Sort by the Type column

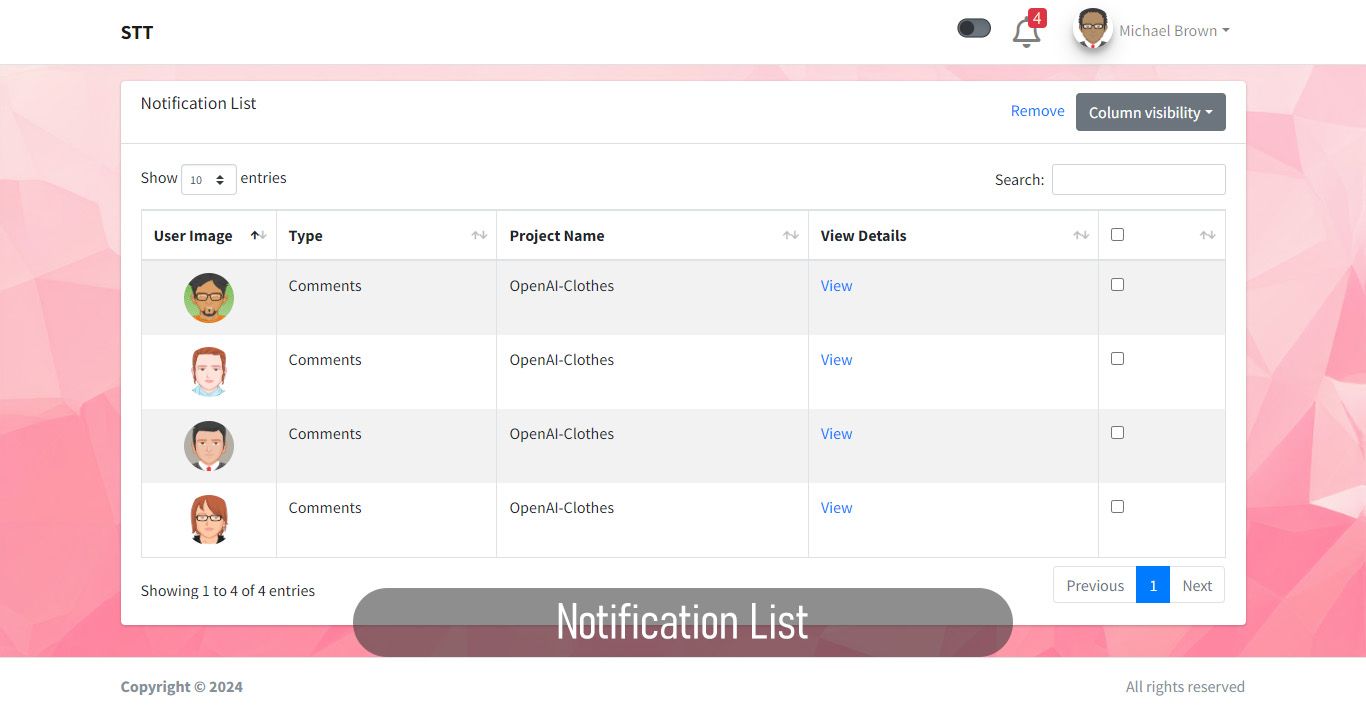click(x=386, y=236)
